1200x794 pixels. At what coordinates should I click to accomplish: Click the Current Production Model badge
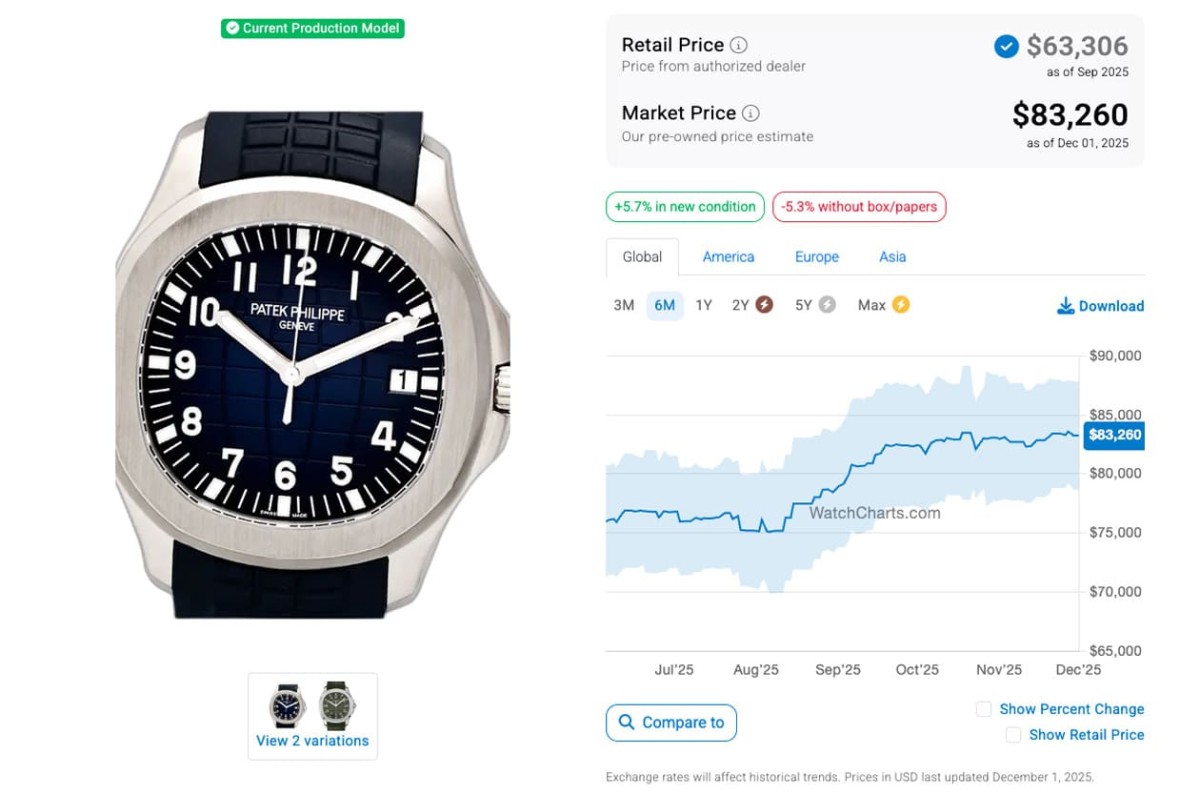(x=312, y=28)
